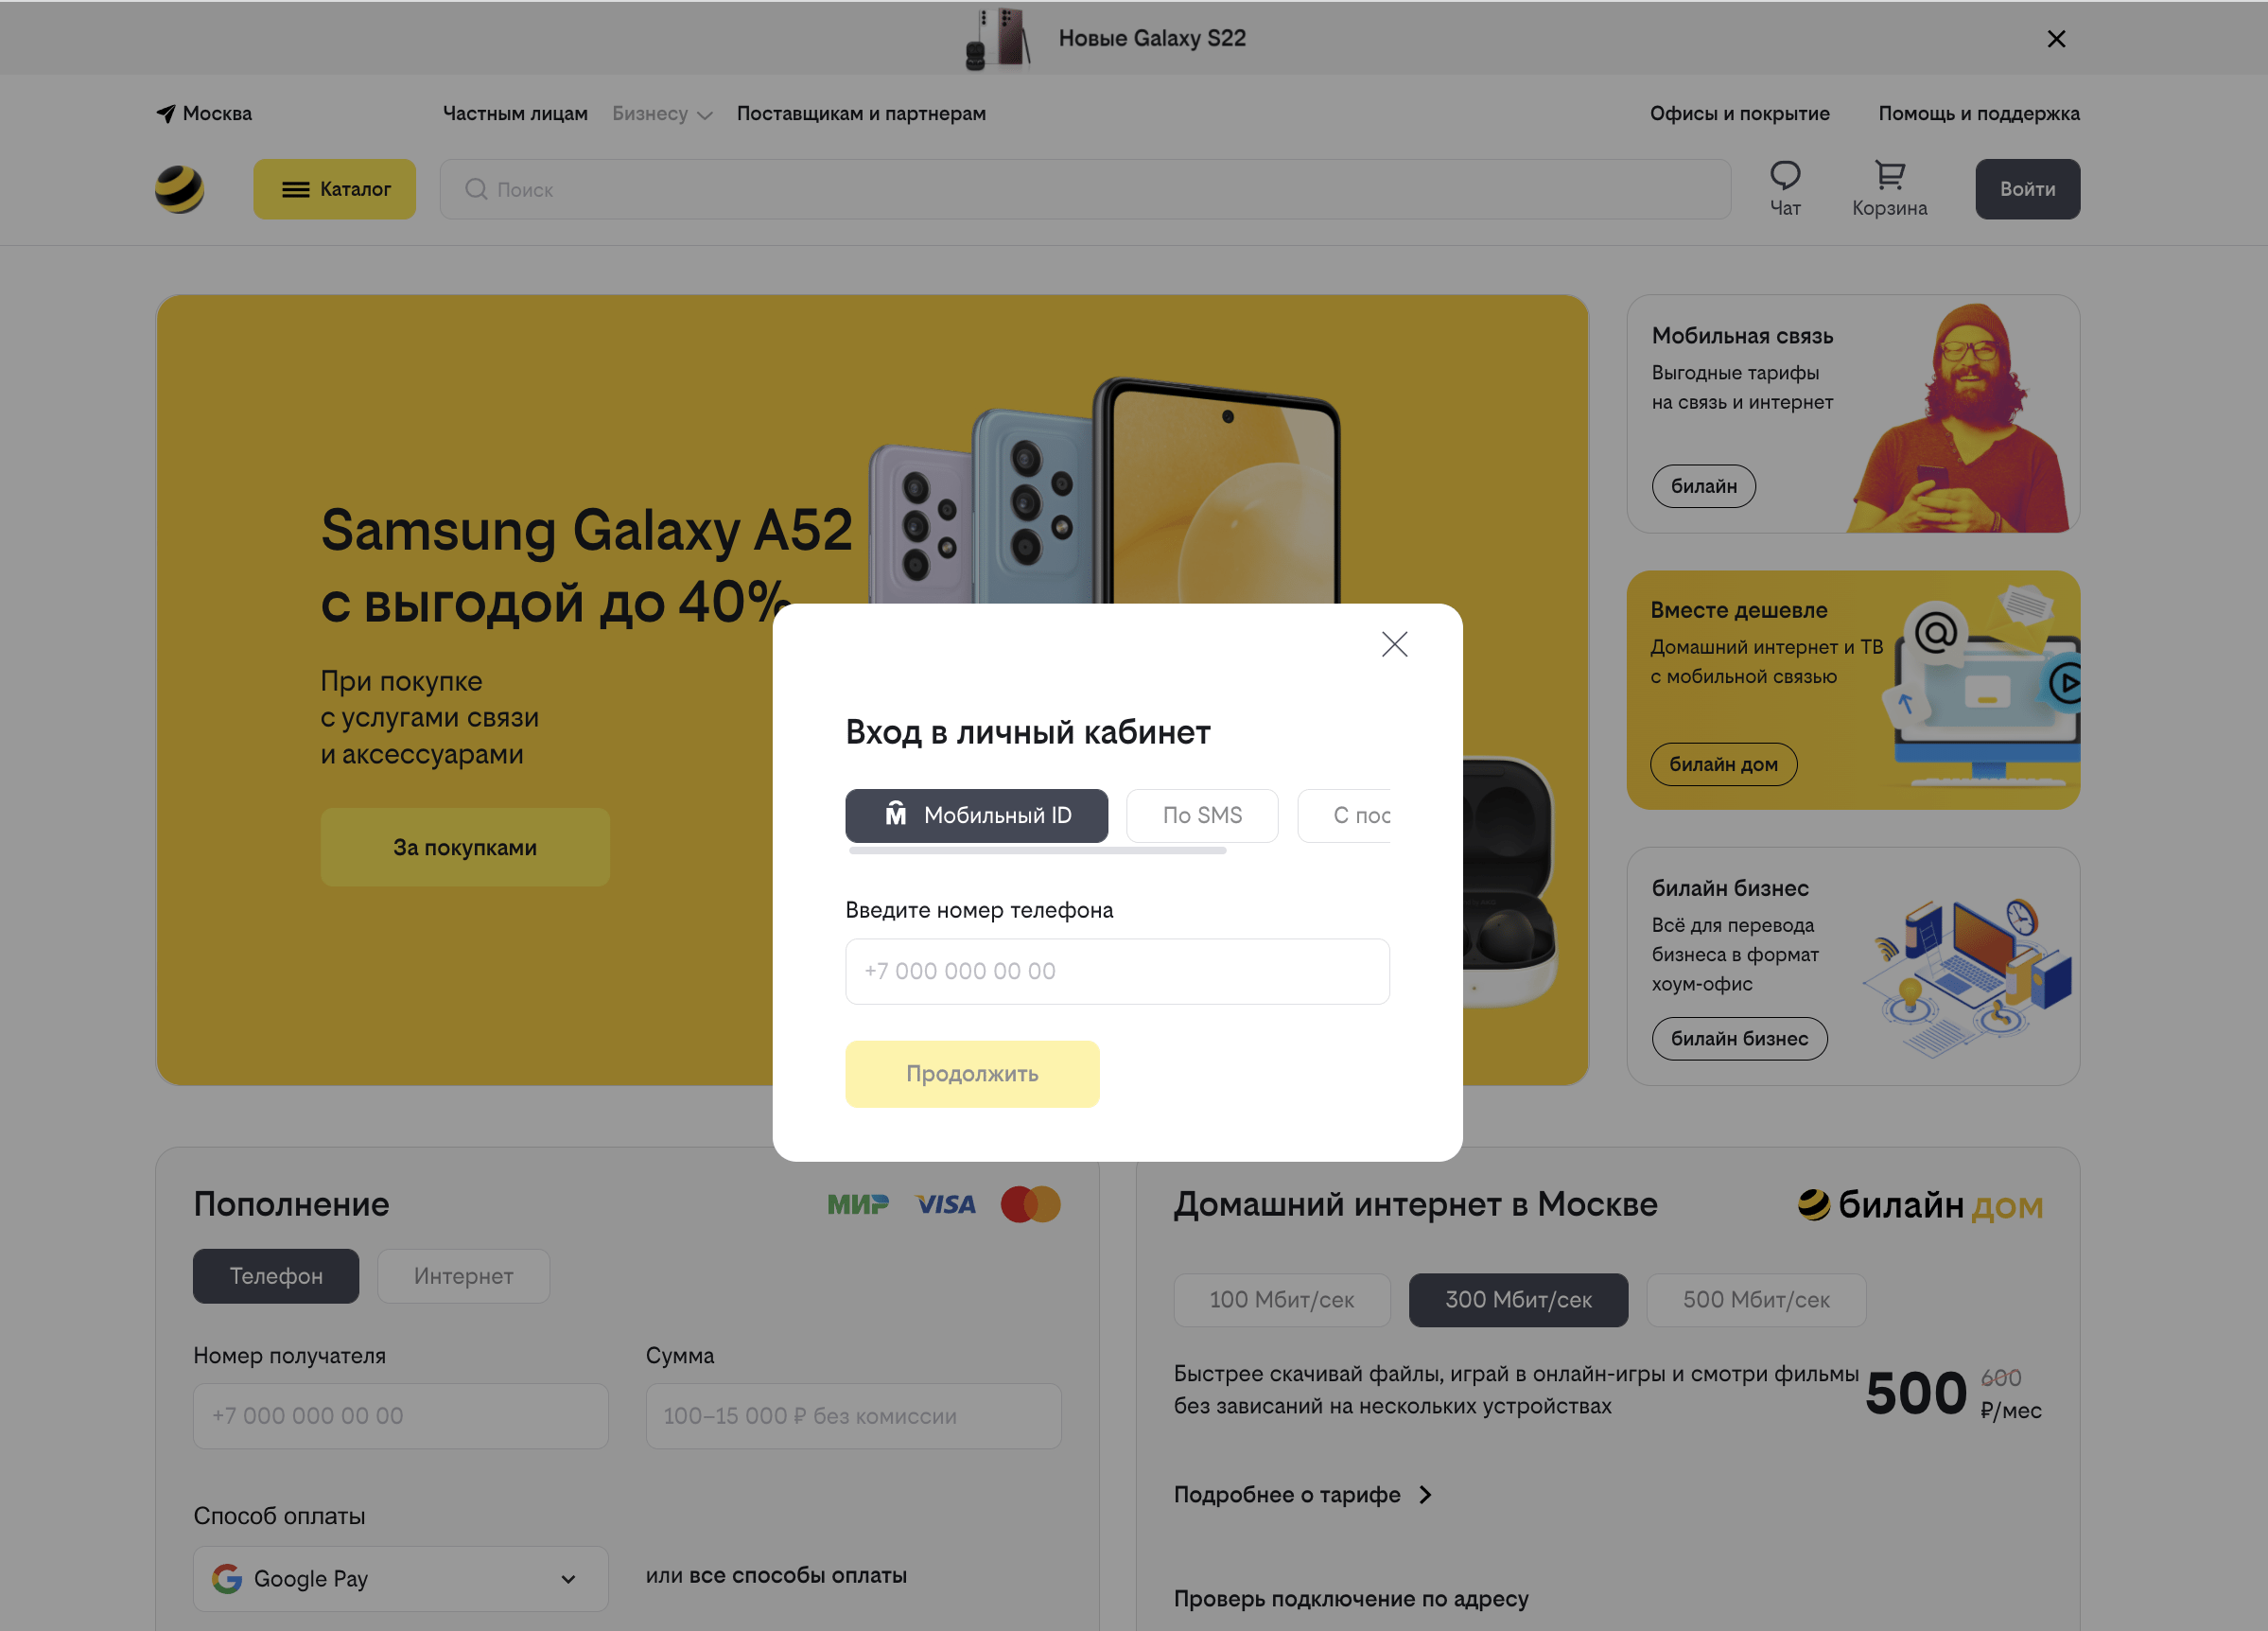Screen dimensions: 2268x1631
Task: Open the Google Pay payment dropdown
Action: pyautogui.click(x=400, y=1578)
